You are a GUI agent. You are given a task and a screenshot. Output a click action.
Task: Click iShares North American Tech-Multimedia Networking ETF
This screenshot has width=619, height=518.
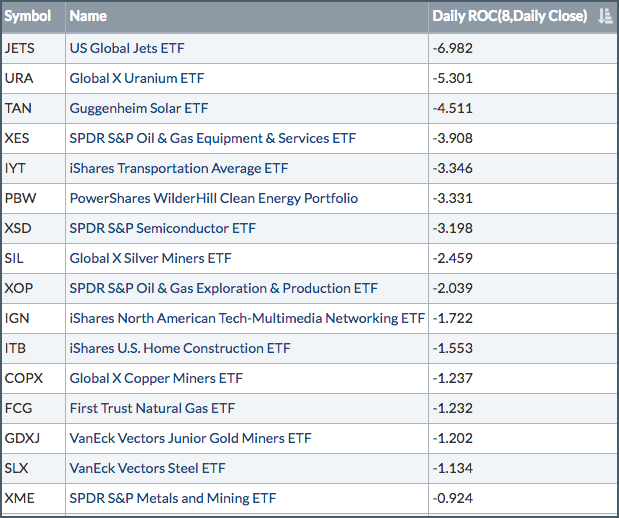tap(247, 318)
